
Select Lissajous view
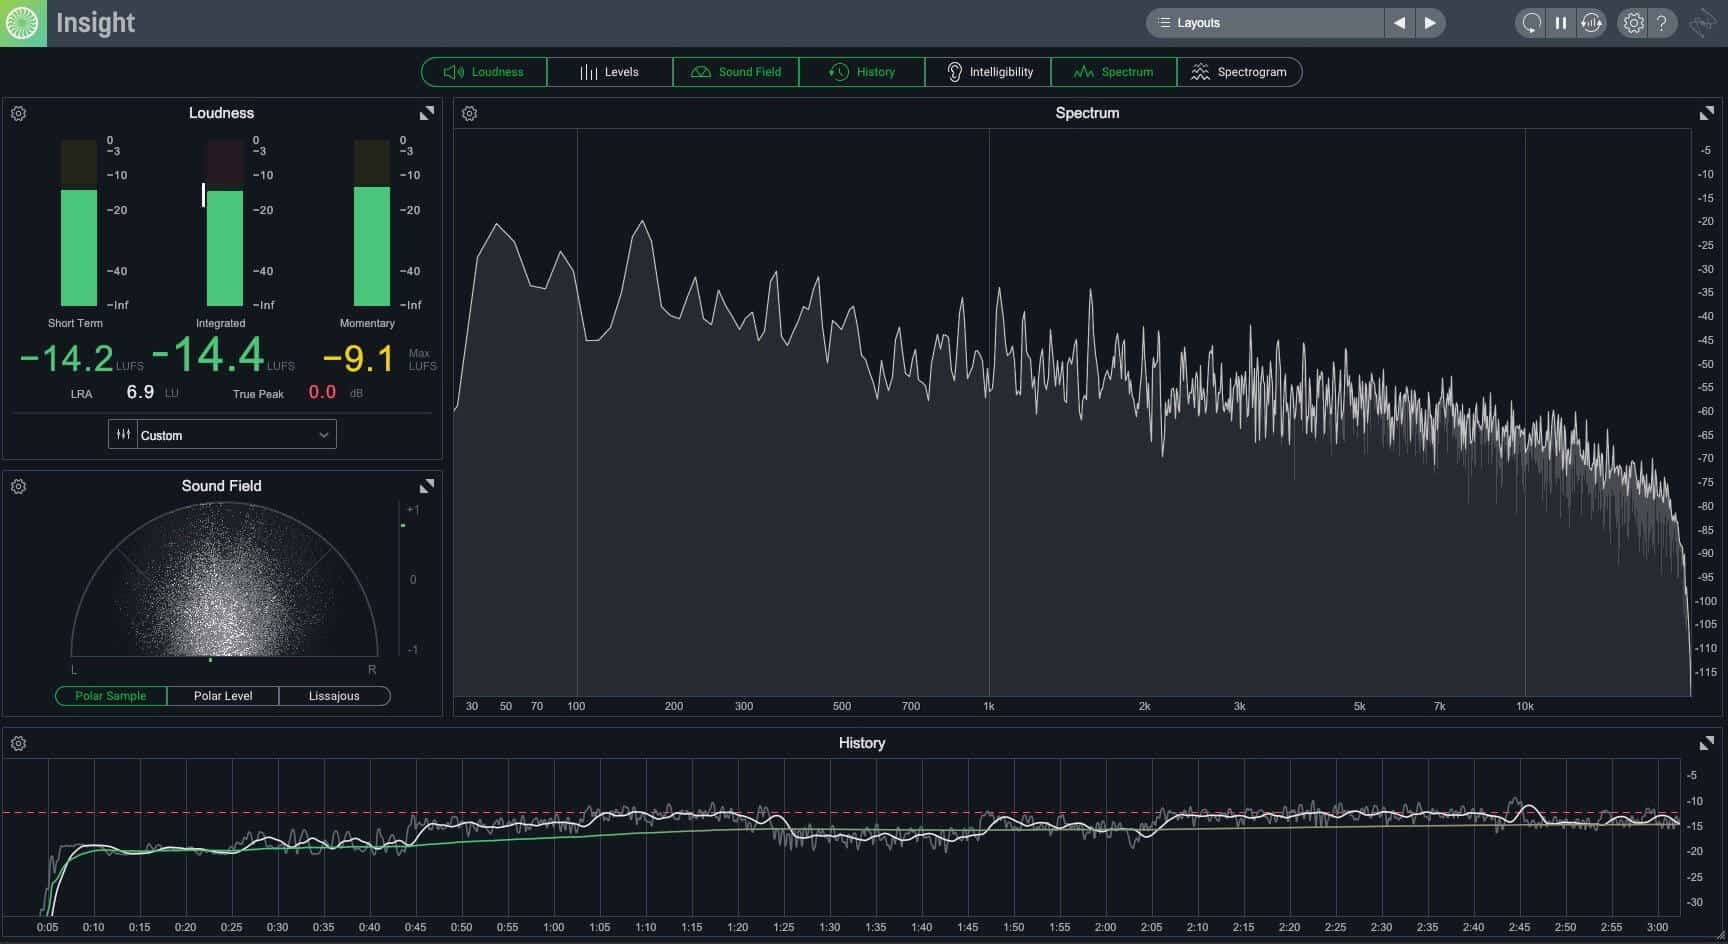pos(334,696)
